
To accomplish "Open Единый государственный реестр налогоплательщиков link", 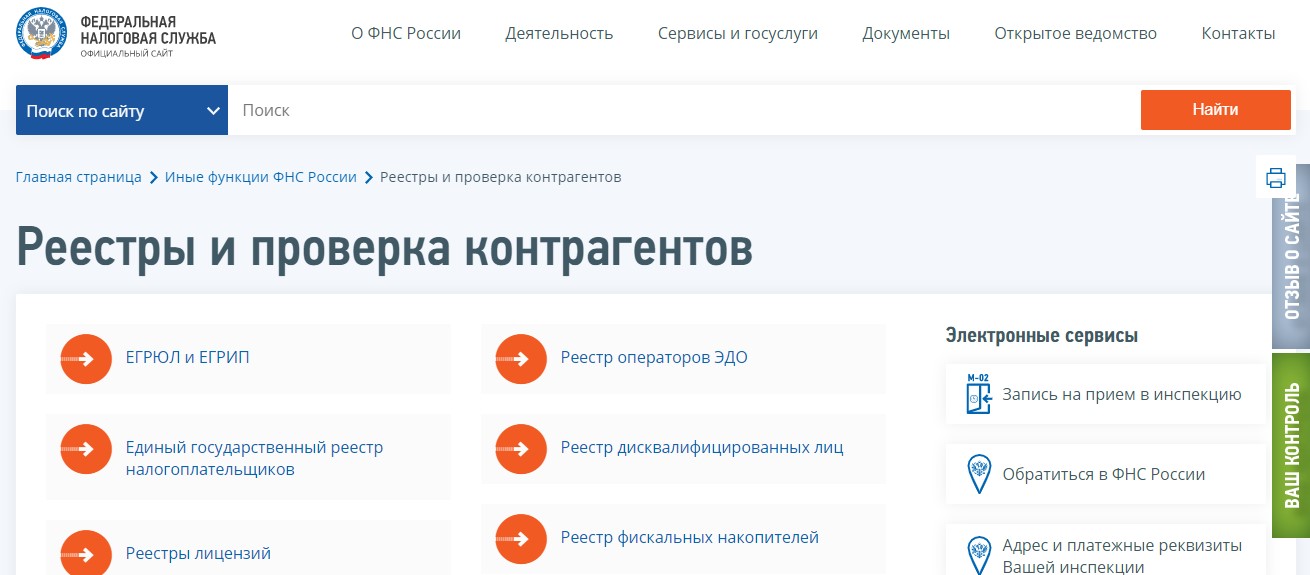I will [254, 458].
